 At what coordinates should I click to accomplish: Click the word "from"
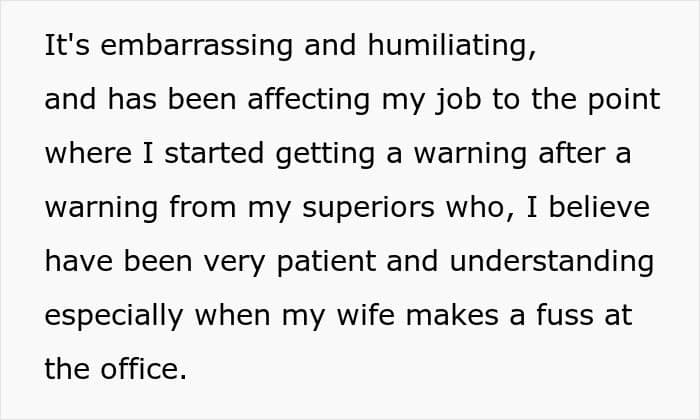(x=202, y=208)
